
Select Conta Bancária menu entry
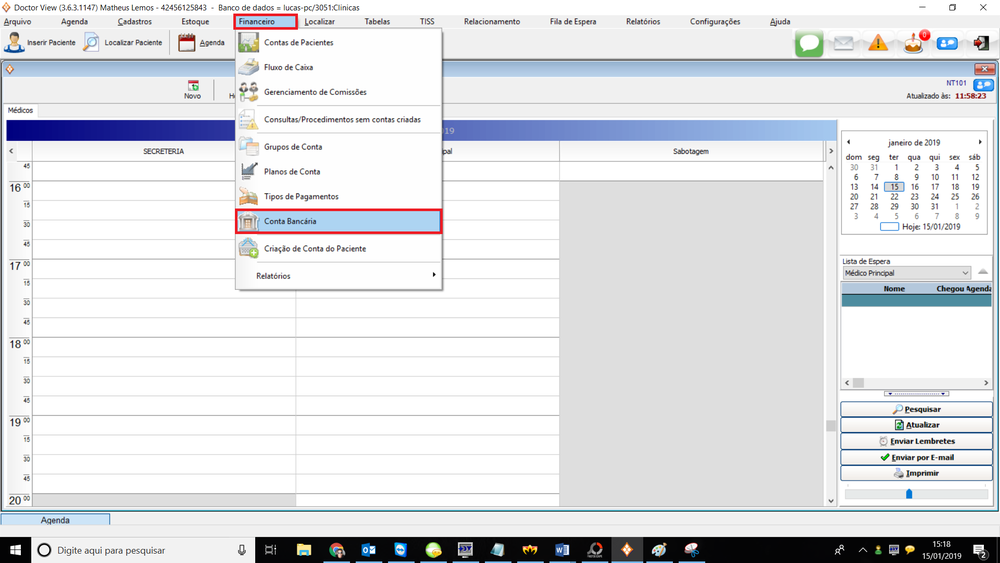(x=338, y=221)
